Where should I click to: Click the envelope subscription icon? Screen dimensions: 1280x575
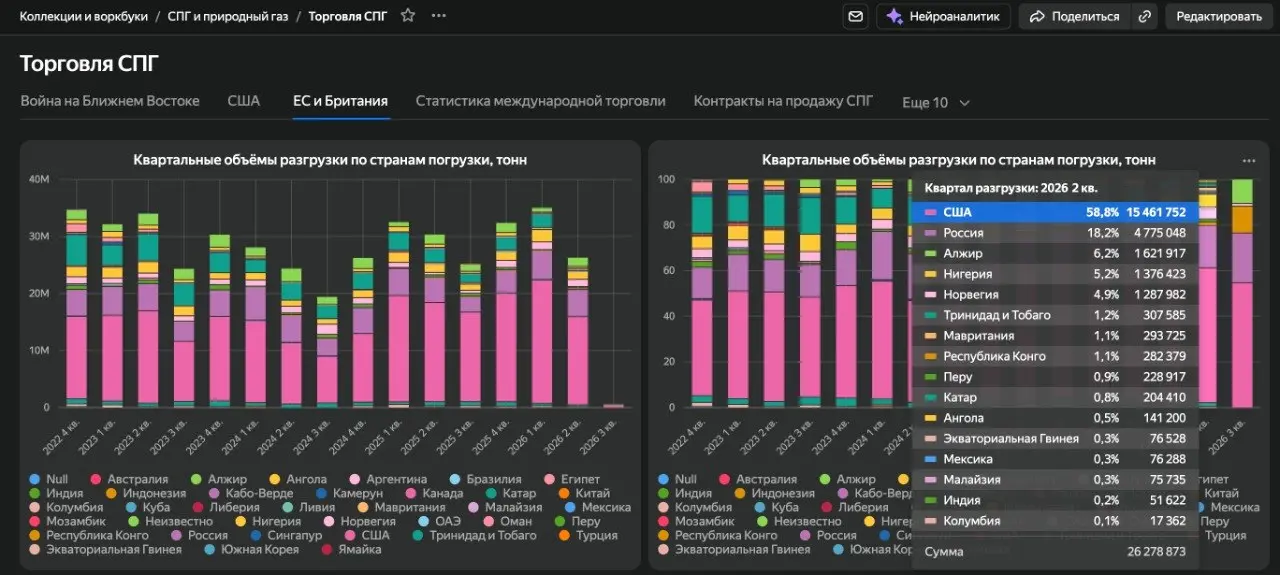pos(855,16)
